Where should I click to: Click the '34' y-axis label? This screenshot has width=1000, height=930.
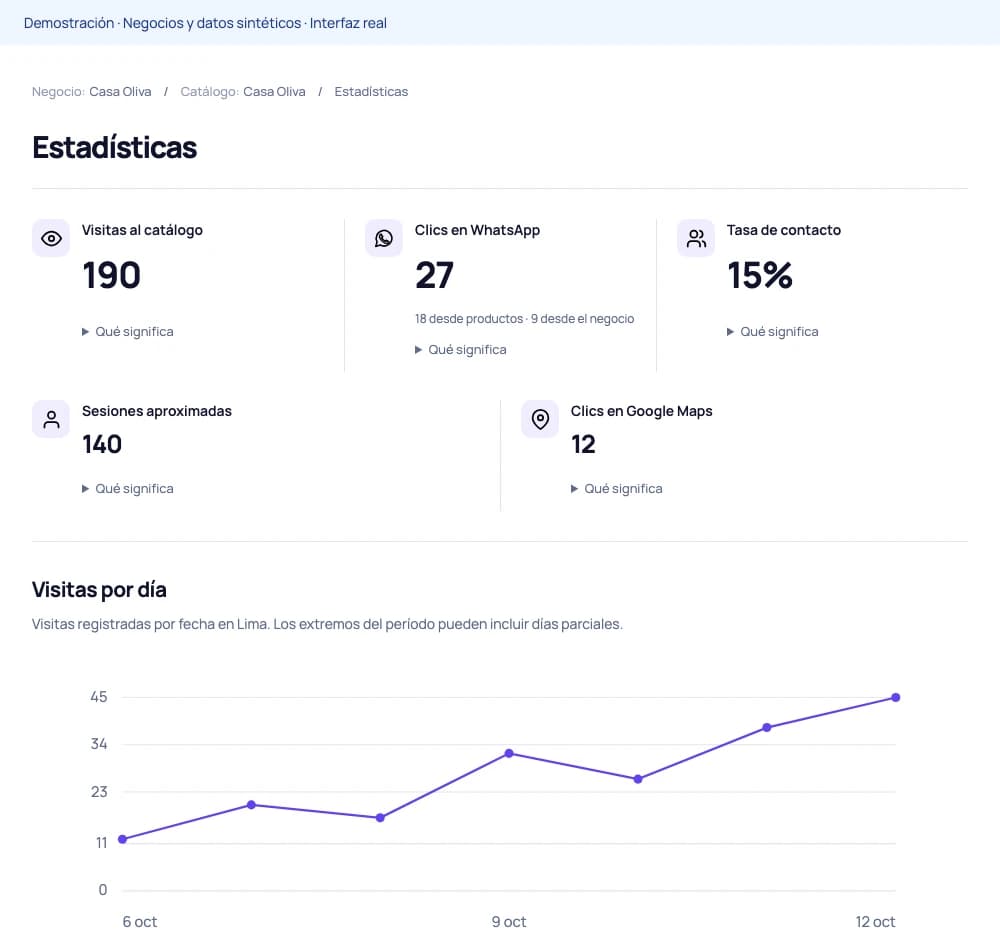pyautogui.click(x=99, y=744)
